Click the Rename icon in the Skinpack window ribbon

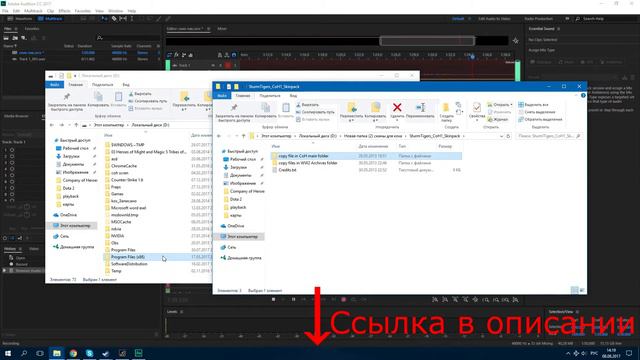point(420,107)
